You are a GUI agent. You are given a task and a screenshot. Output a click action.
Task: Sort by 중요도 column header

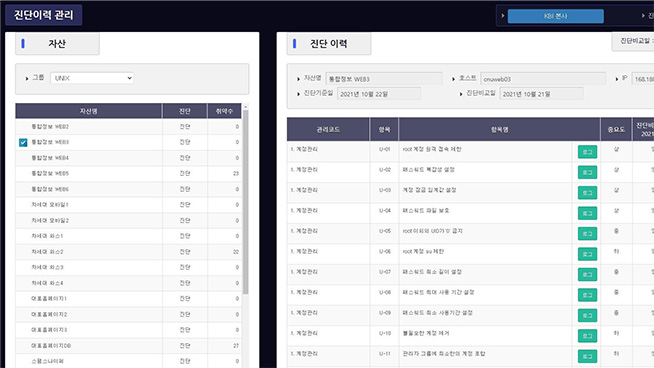pyautogui.click(x=616, y=129)
